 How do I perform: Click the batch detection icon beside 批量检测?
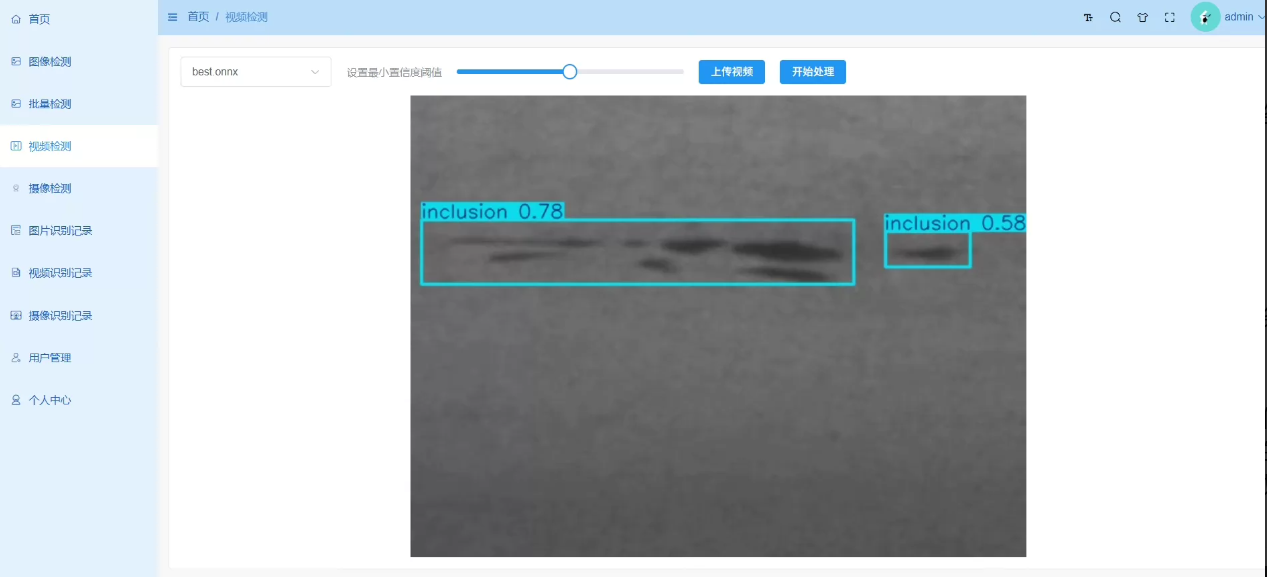coord(16,104)
